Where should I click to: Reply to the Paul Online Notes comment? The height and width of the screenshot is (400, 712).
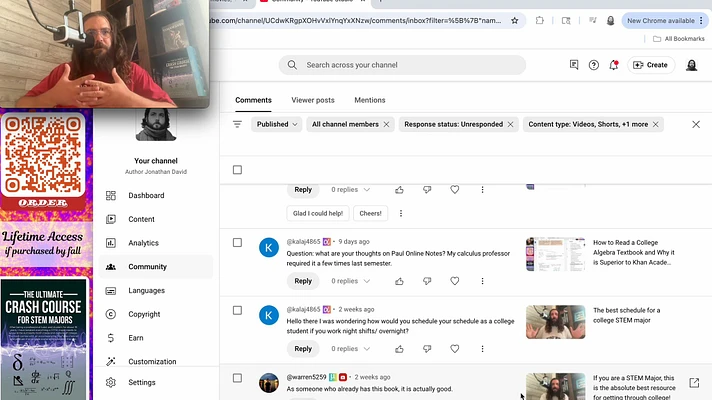point(303,281)
